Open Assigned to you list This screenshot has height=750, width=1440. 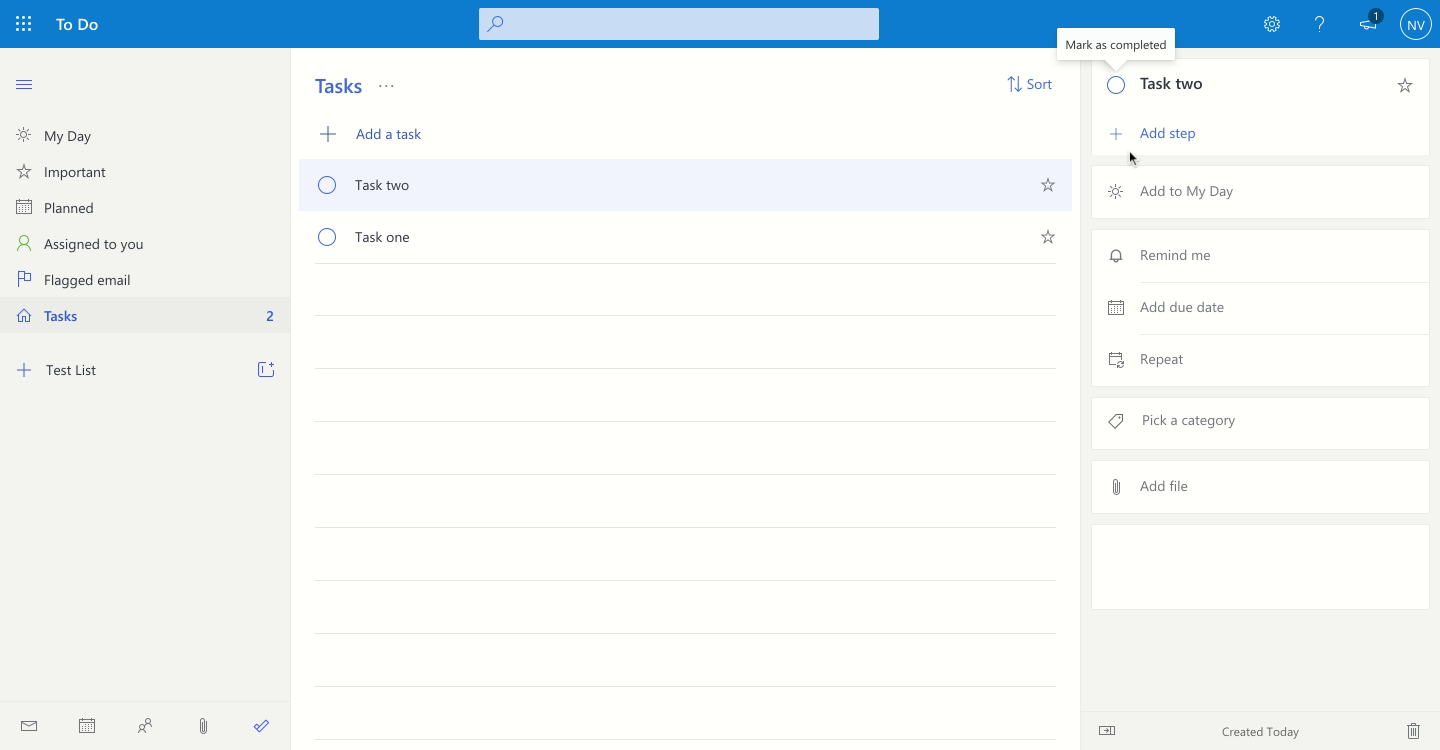pyautogui.click(x=145, y=244)
